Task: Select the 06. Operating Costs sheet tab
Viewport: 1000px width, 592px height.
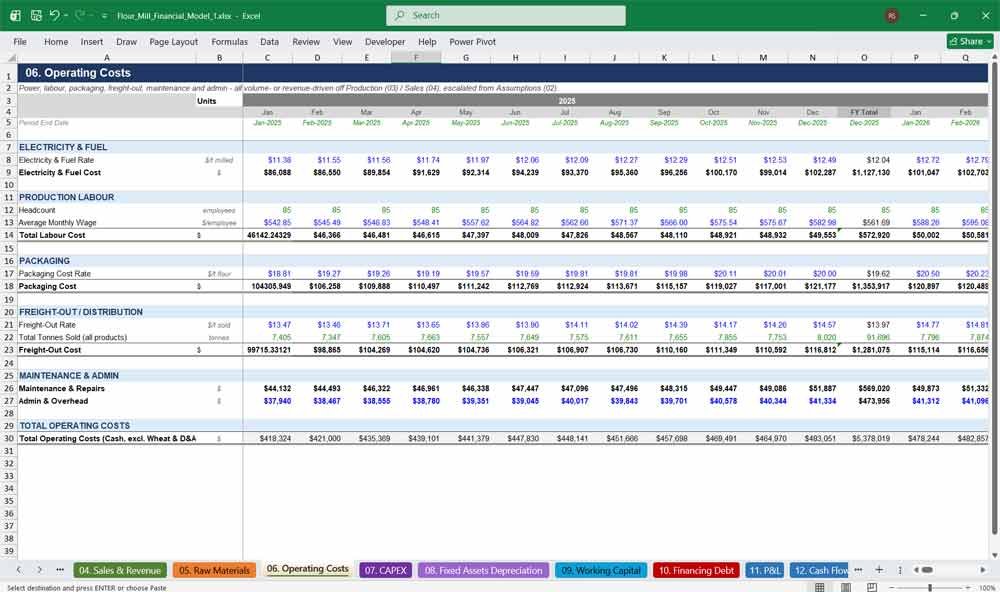Action: point(307,569)
